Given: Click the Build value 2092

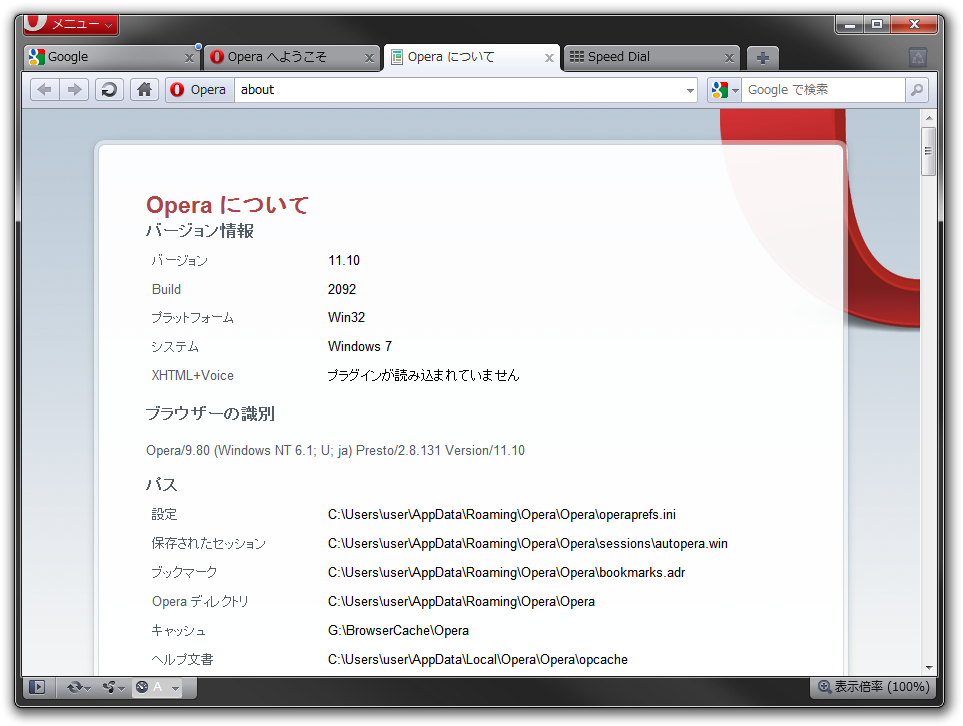Looking at the screenshot, I should (x=342, y=289).
